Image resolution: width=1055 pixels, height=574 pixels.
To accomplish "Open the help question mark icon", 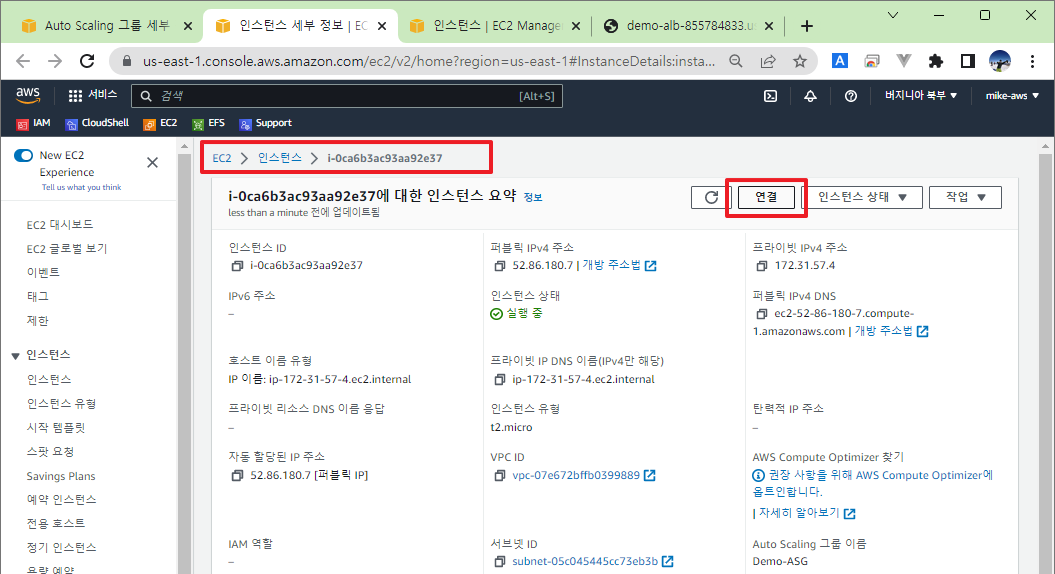I will [x=850, y=96].
